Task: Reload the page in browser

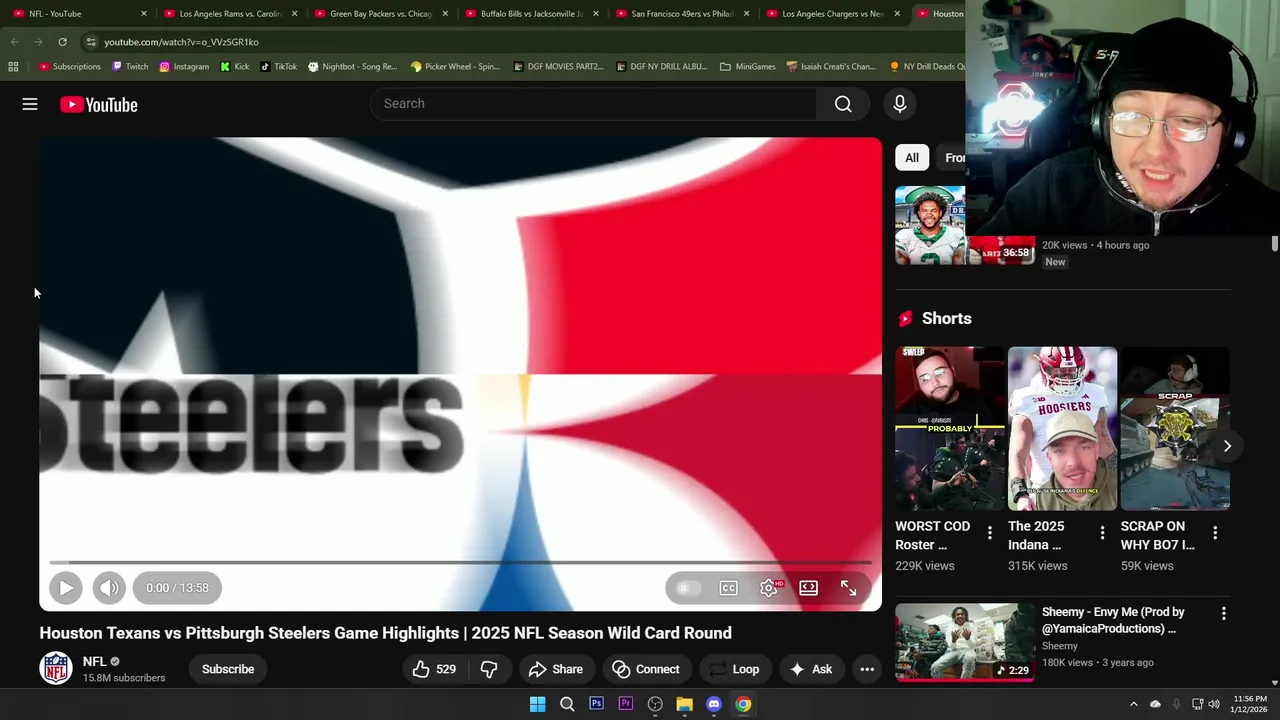Action: (62, 42)
